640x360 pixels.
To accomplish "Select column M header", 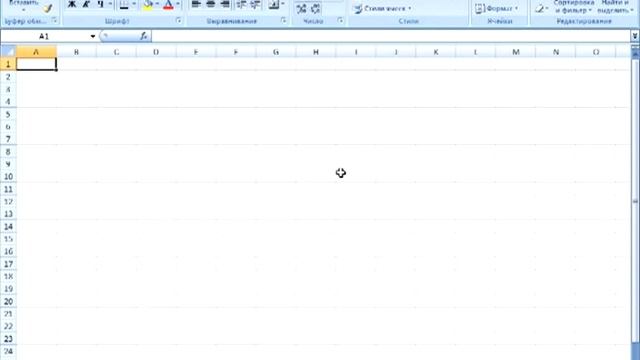I will (x=516, y=52).
